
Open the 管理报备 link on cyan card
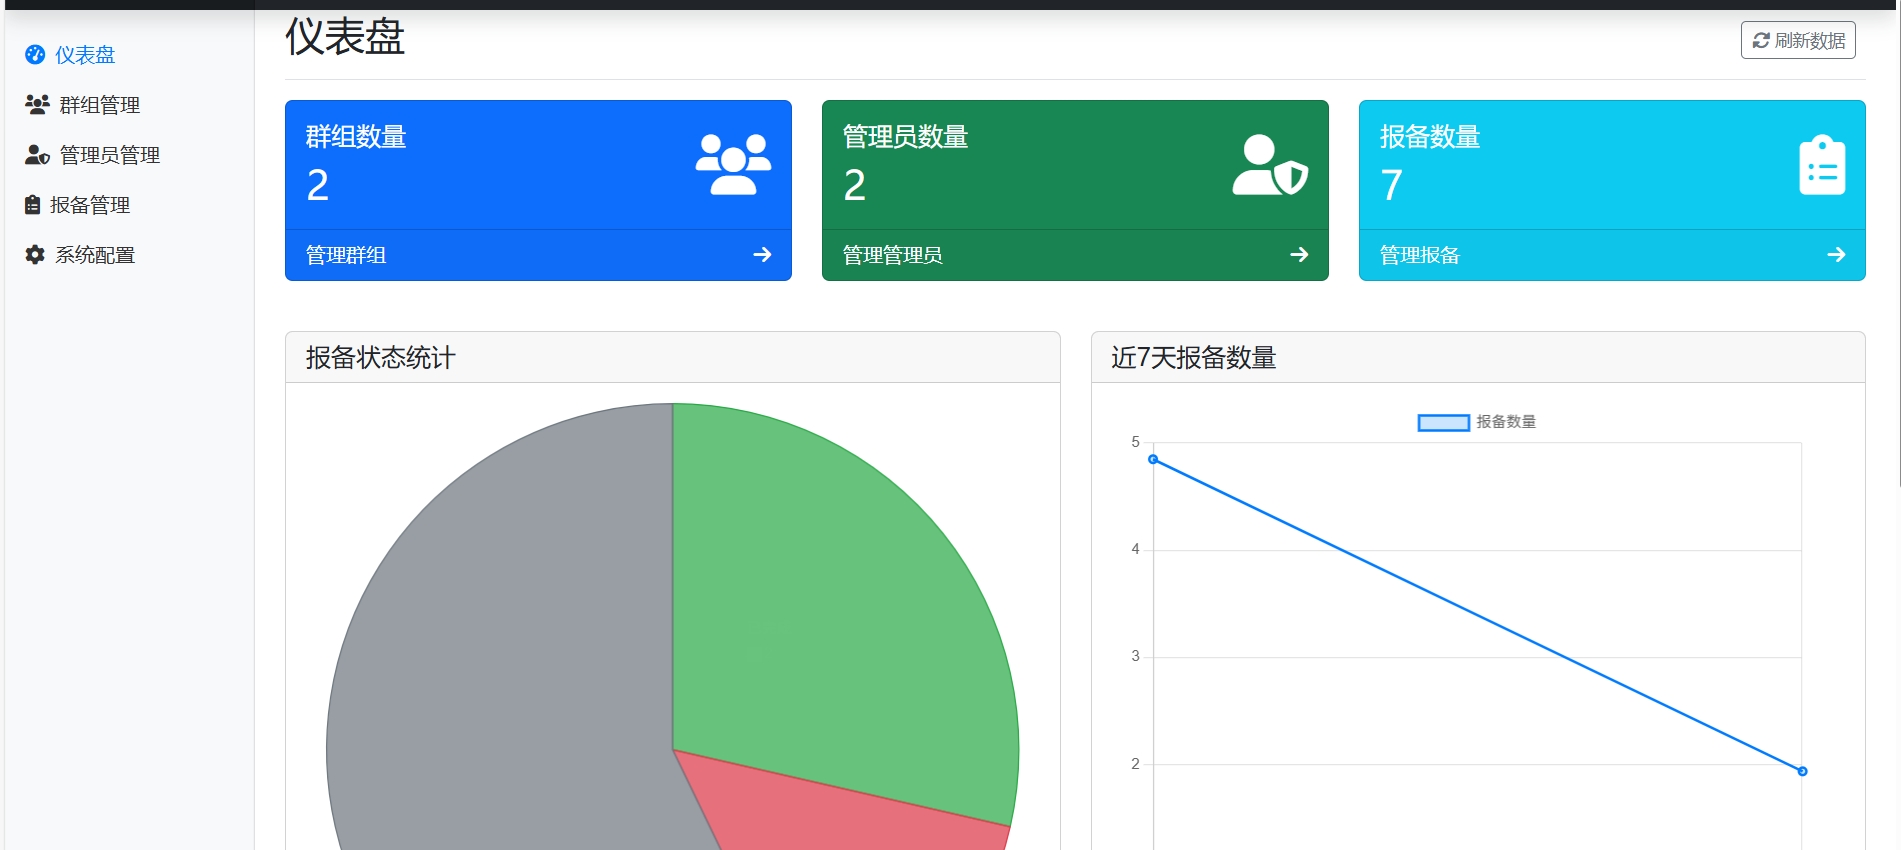pyautogui.click(x=1419, y=255)
